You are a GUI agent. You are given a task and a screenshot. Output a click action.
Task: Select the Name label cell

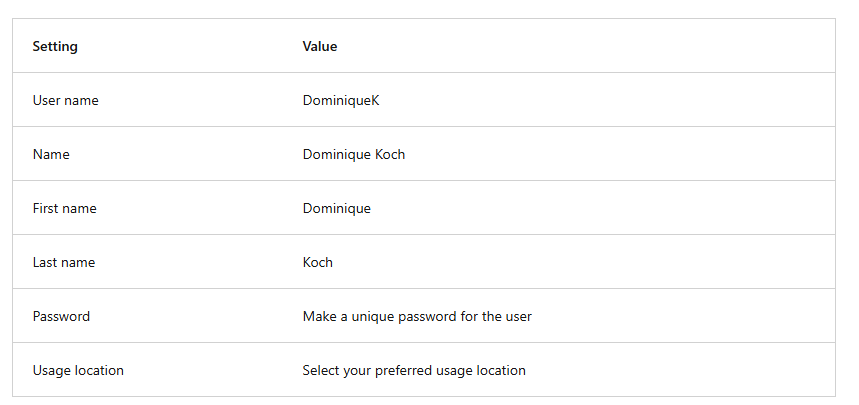(x=51, y=154)
